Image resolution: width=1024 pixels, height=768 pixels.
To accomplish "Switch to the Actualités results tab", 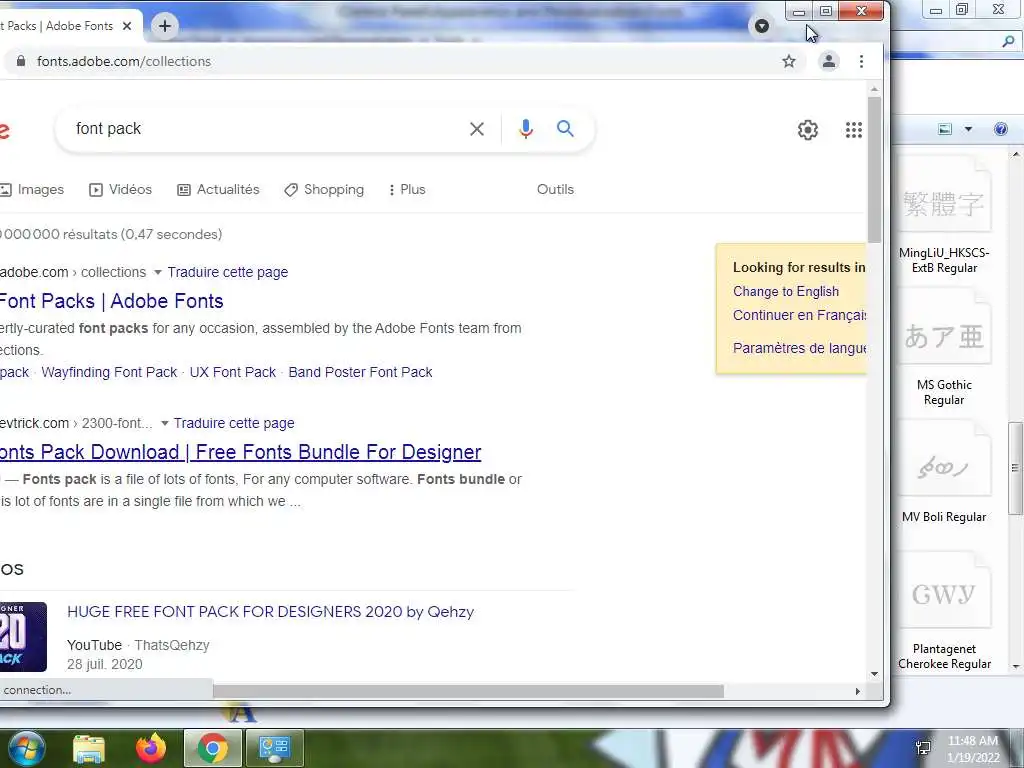I will pos(218,189).
